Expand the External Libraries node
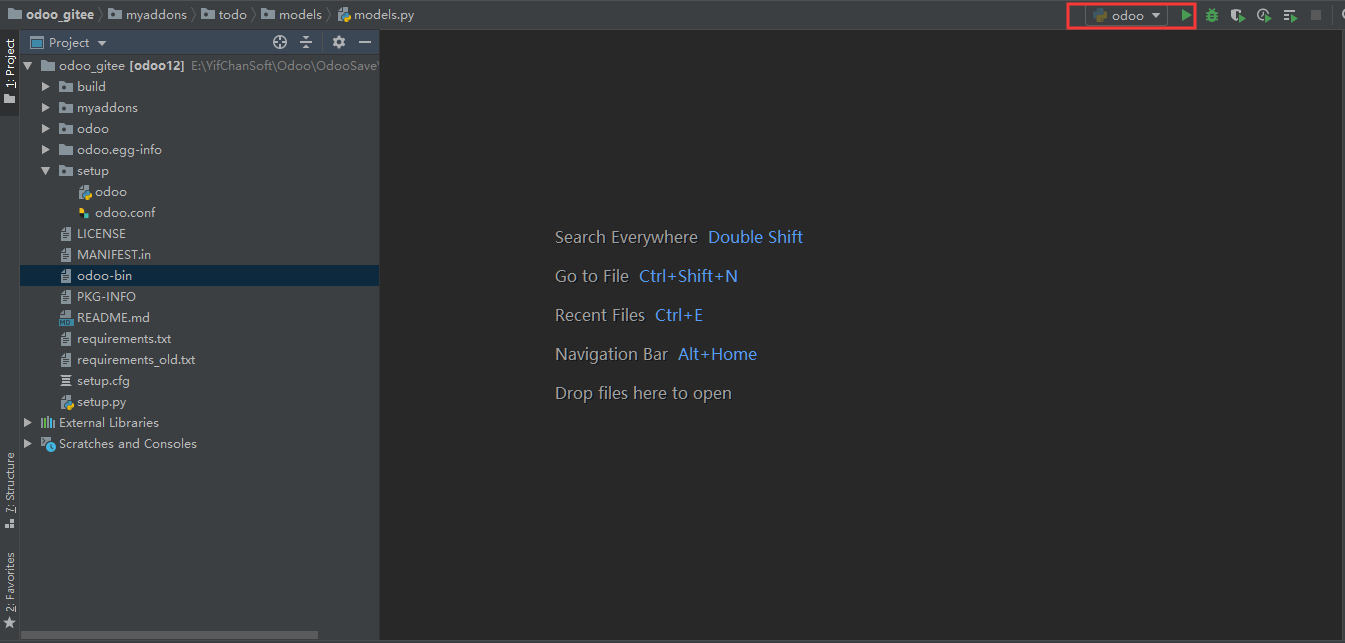This screenshot has height=643, width=1345. pyautogui.click(x=28, y=423)
